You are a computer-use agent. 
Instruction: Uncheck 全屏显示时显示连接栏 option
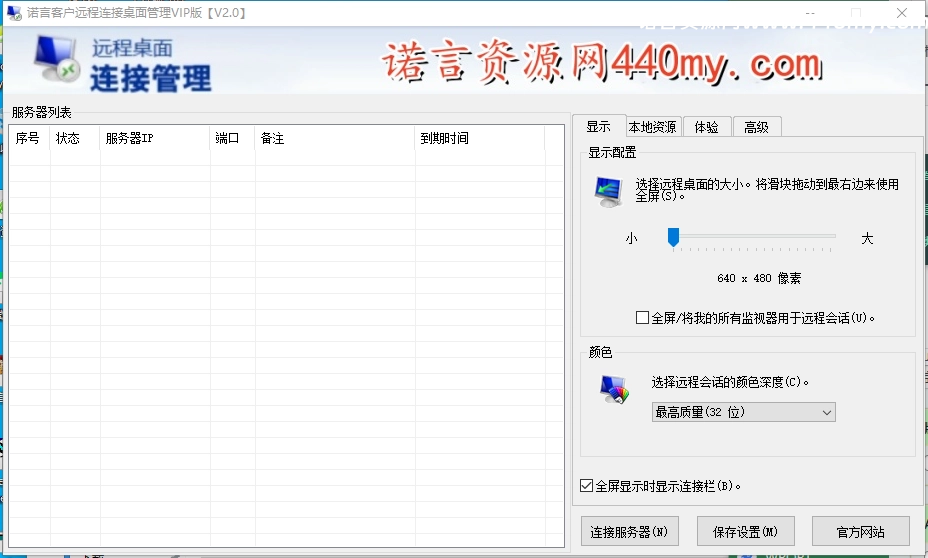point(587,486)
